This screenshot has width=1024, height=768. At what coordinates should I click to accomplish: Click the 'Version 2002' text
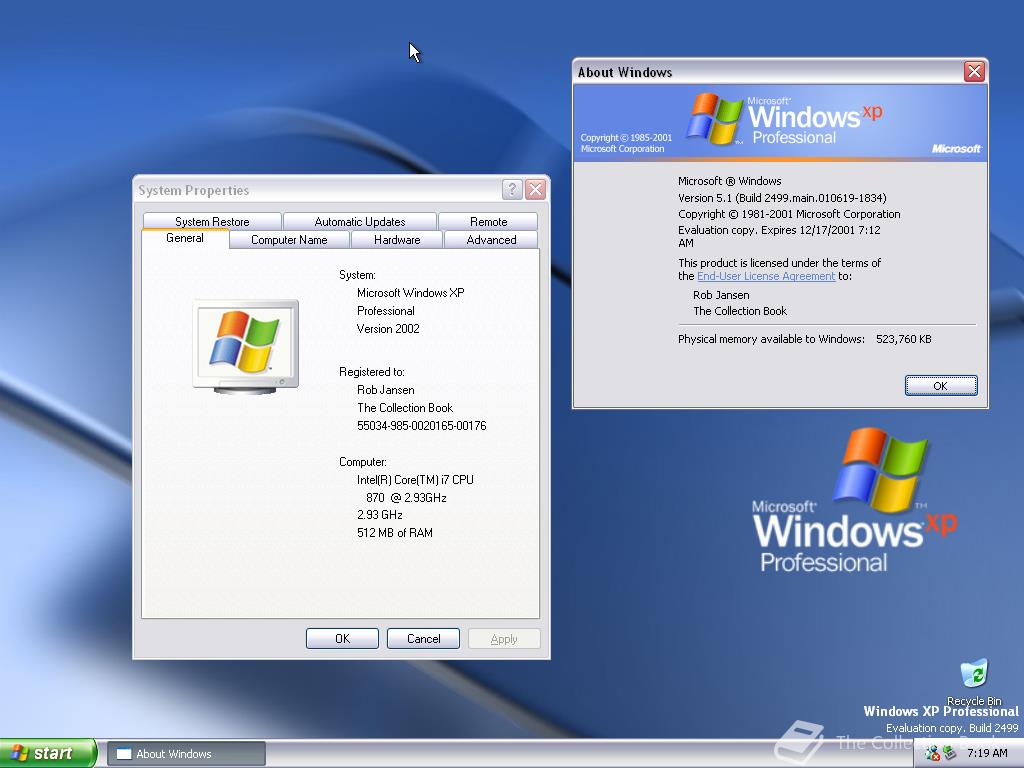[x=388, y=329]
